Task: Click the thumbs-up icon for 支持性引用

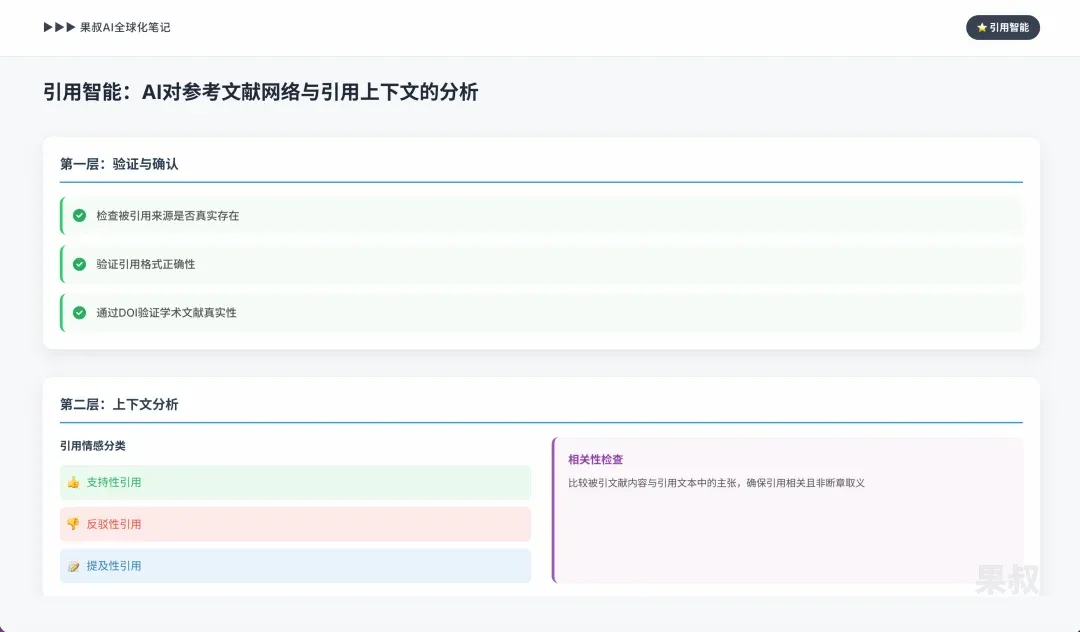Action: (73, 482)
